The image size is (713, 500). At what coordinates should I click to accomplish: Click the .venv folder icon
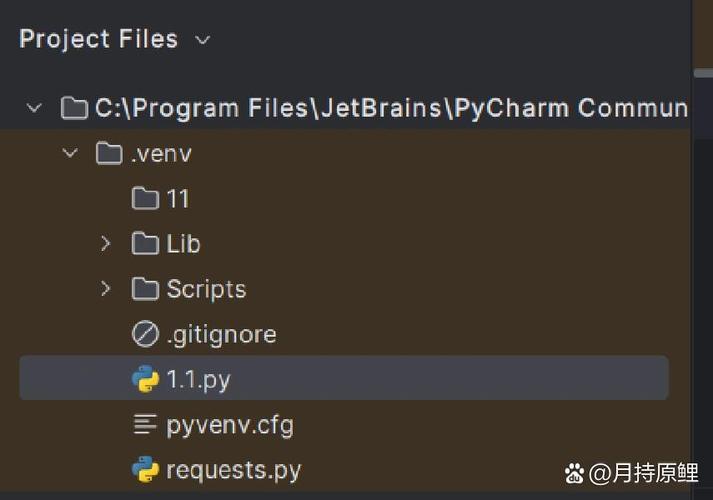point(108,154)
